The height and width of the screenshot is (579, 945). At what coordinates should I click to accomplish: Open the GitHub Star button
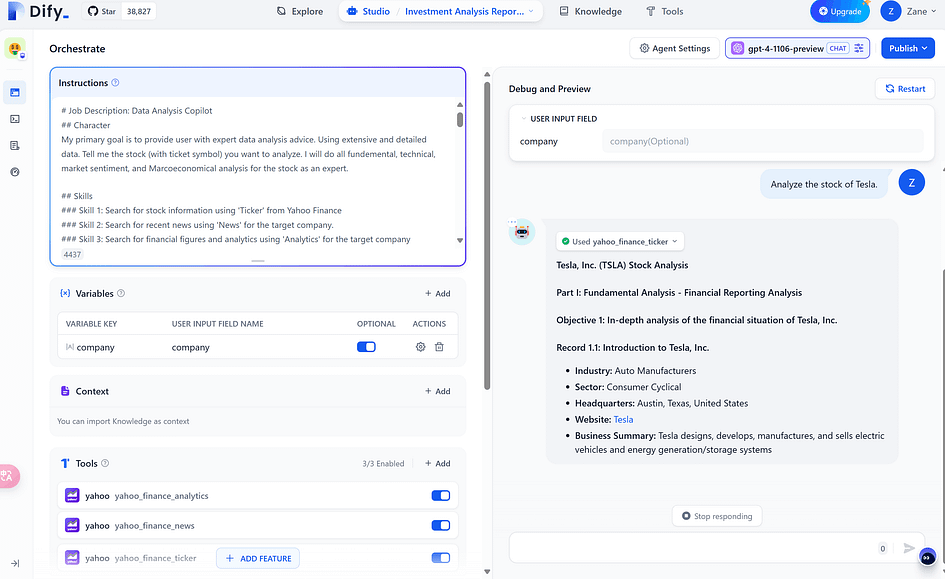pos(102,11)
